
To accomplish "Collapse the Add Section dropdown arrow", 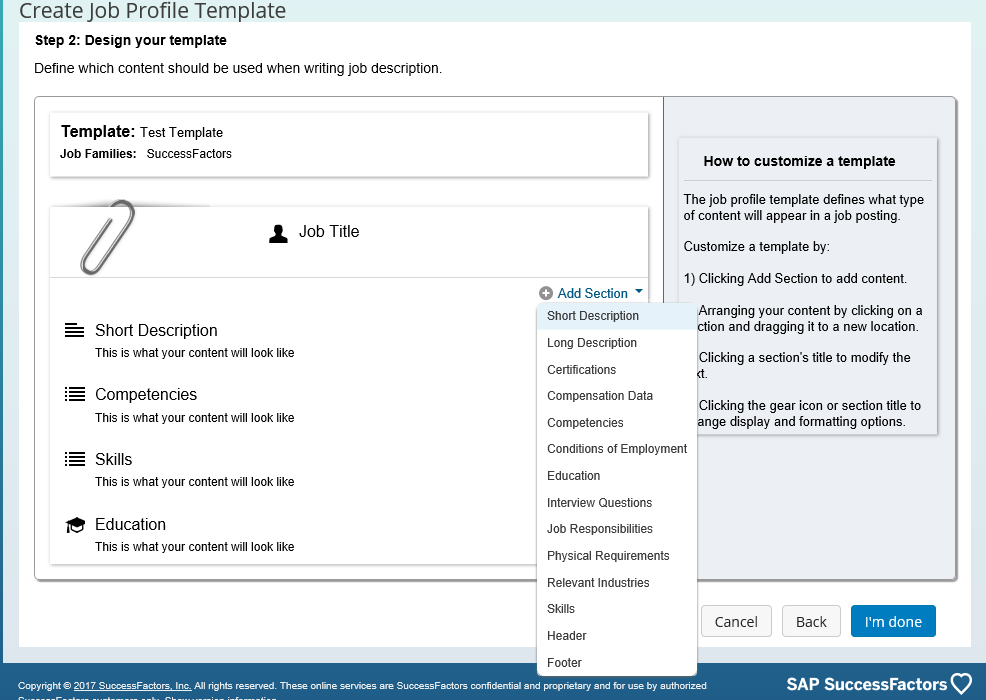I will 639,291.
